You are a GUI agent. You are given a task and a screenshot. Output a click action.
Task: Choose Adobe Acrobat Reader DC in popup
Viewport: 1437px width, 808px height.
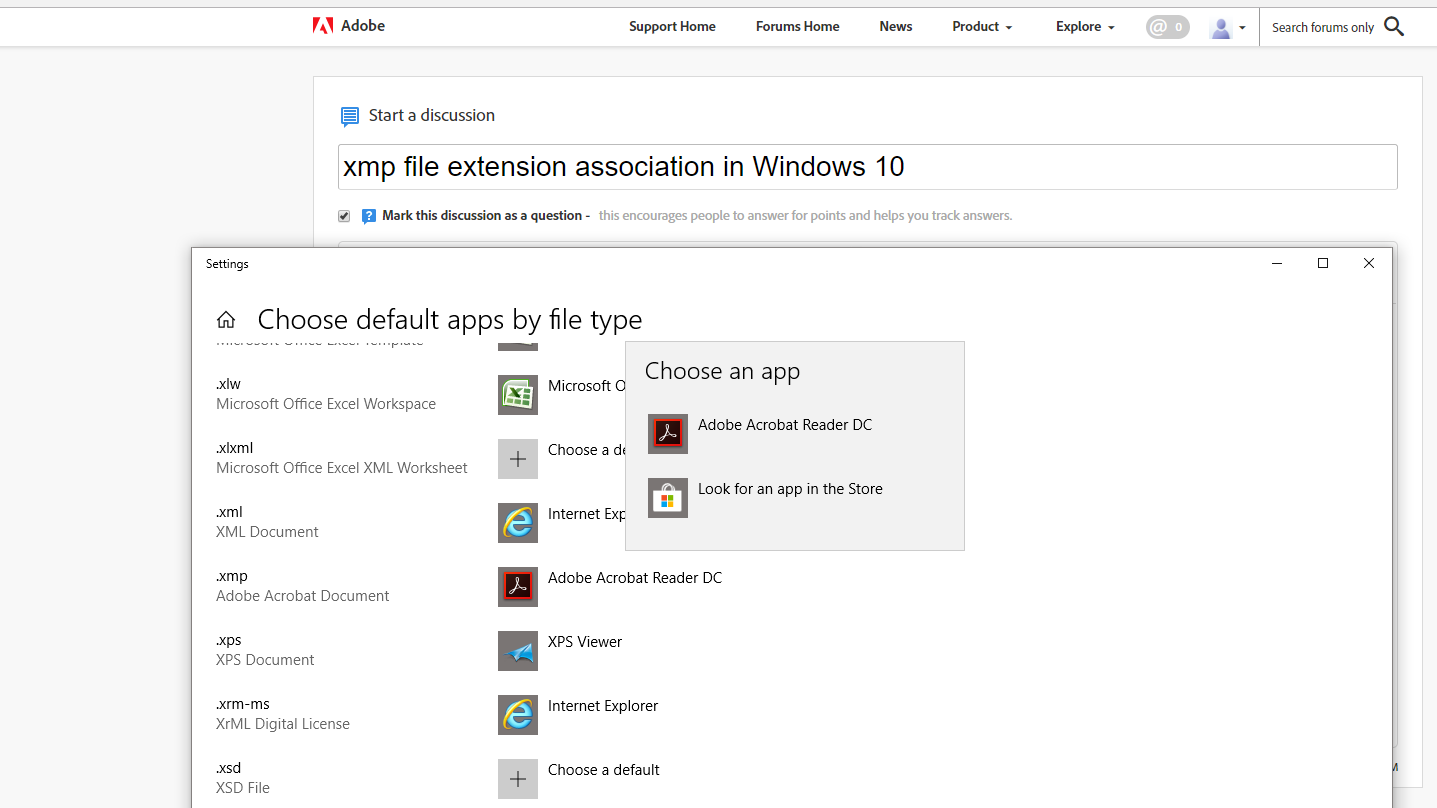coord(794,434)
